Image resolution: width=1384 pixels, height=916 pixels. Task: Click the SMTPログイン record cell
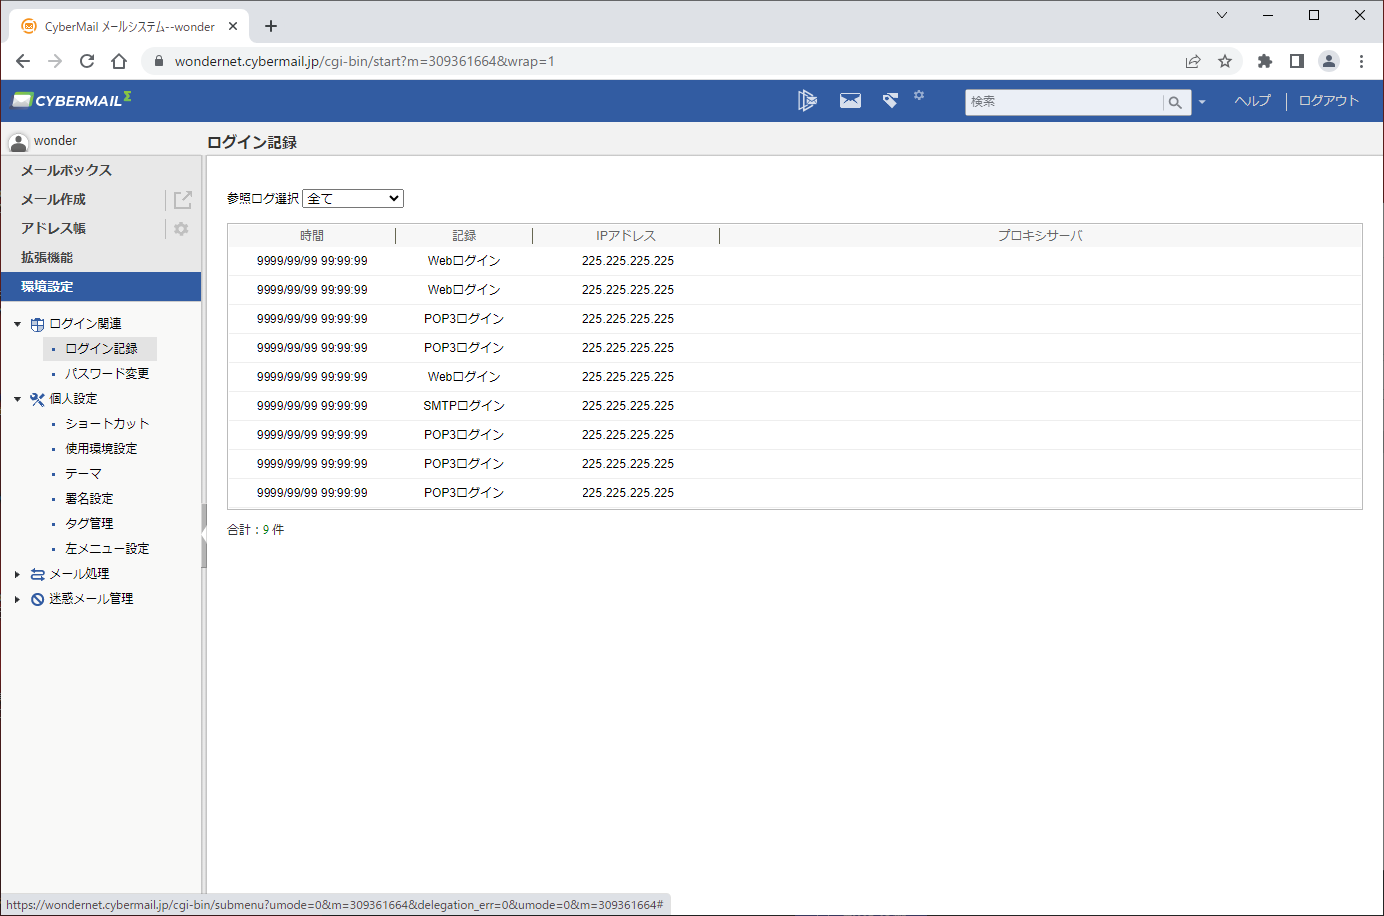point(464,406)
